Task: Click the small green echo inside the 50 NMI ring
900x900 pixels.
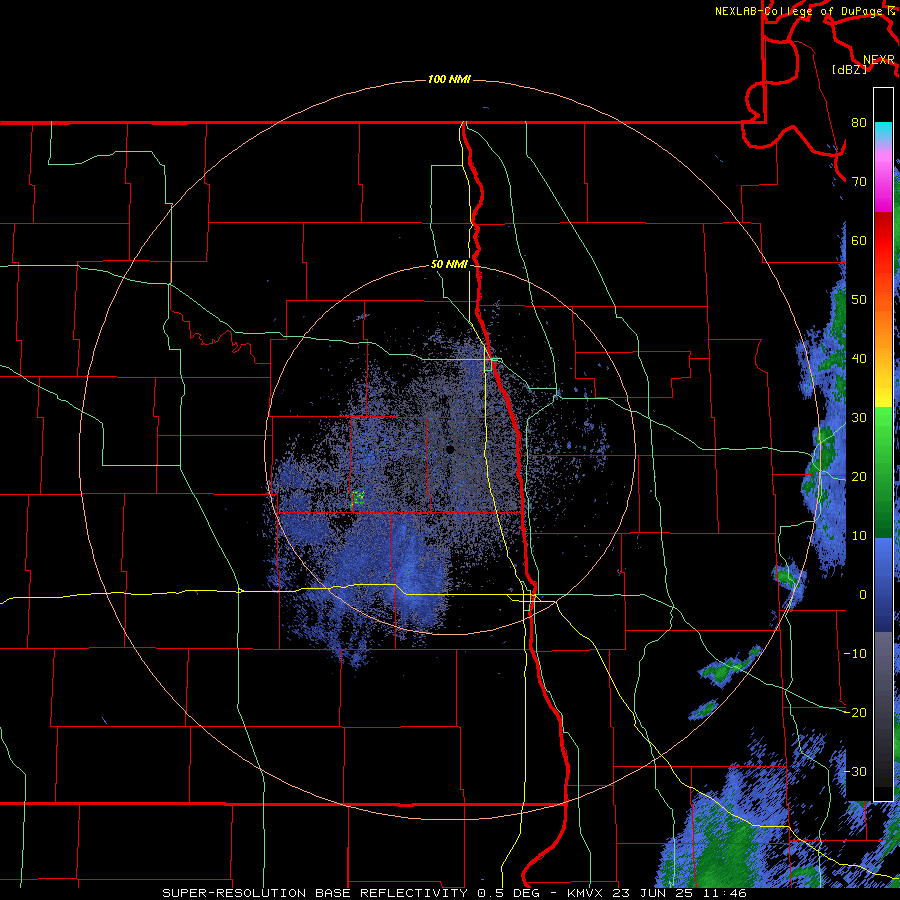Action: [x=358, y=498]
